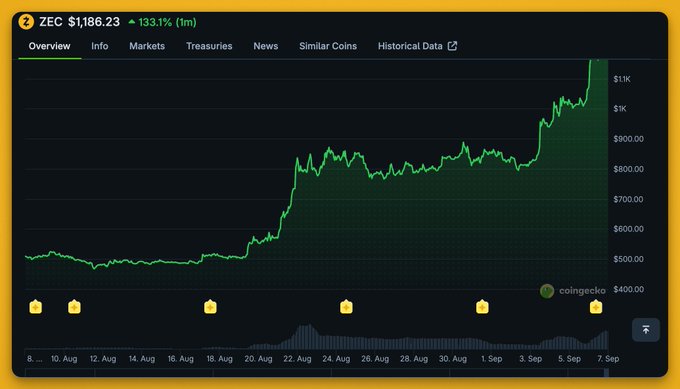Switch to the Info tab

tap(100, 46)
